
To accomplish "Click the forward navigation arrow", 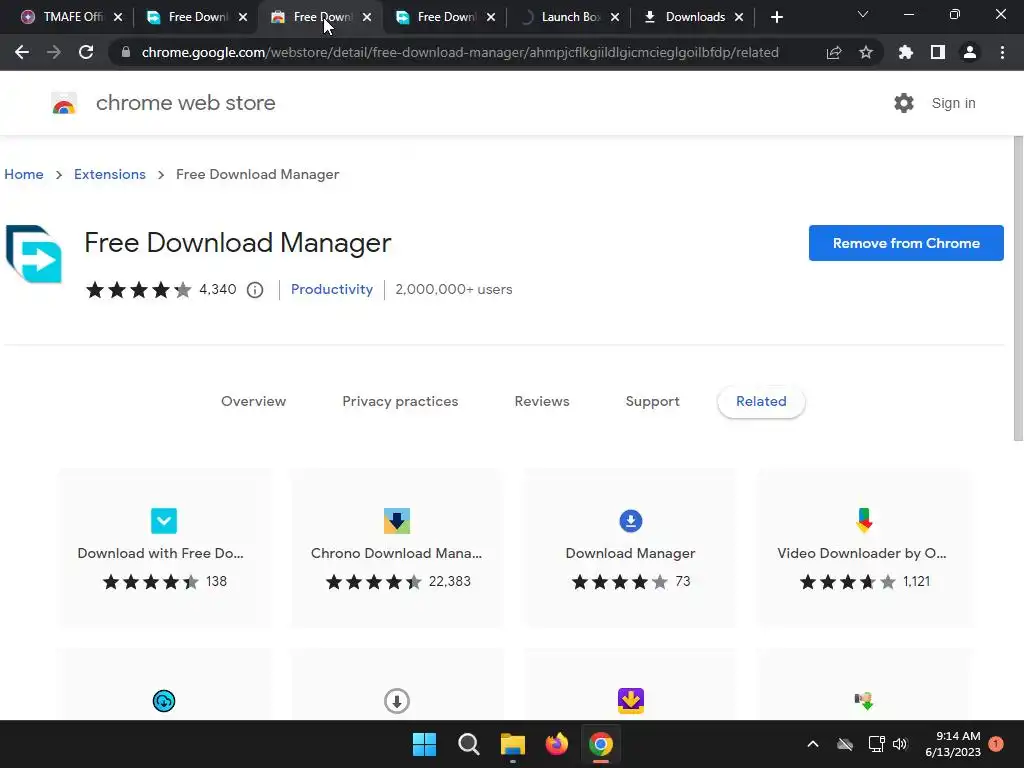I will [54, 52].
